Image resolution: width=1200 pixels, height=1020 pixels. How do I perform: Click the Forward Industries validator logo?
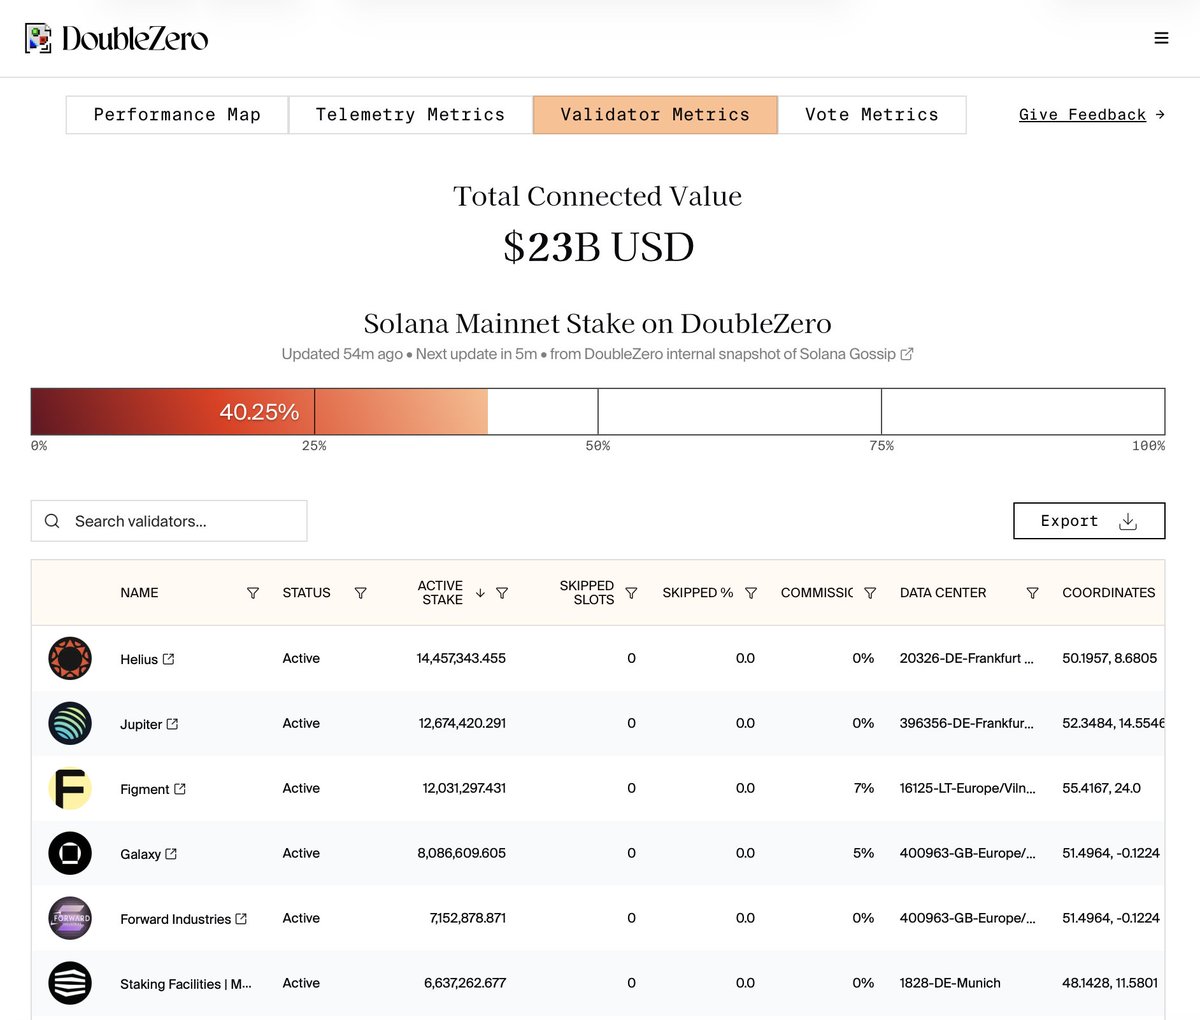(70, 918)
